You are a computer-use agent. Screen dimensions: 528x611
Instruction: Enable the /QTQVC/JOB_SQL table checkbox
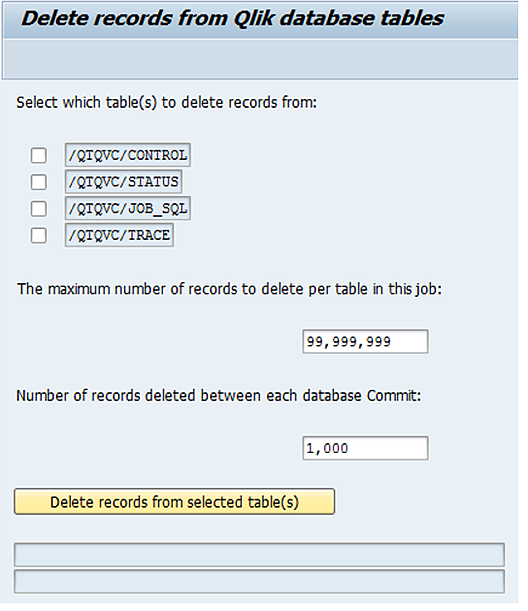click(39, 208)
